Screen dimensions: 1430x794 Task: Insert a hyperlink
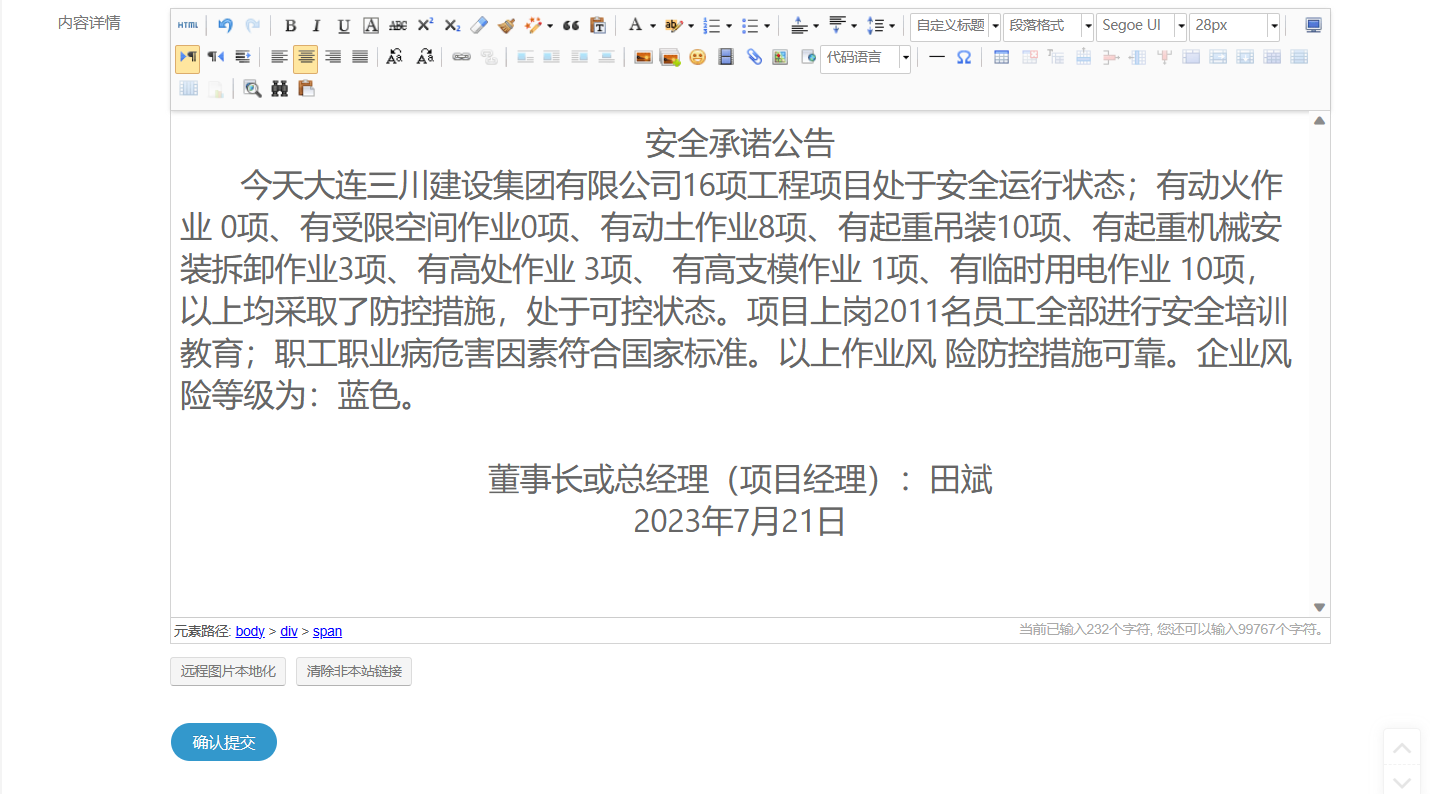461,57
